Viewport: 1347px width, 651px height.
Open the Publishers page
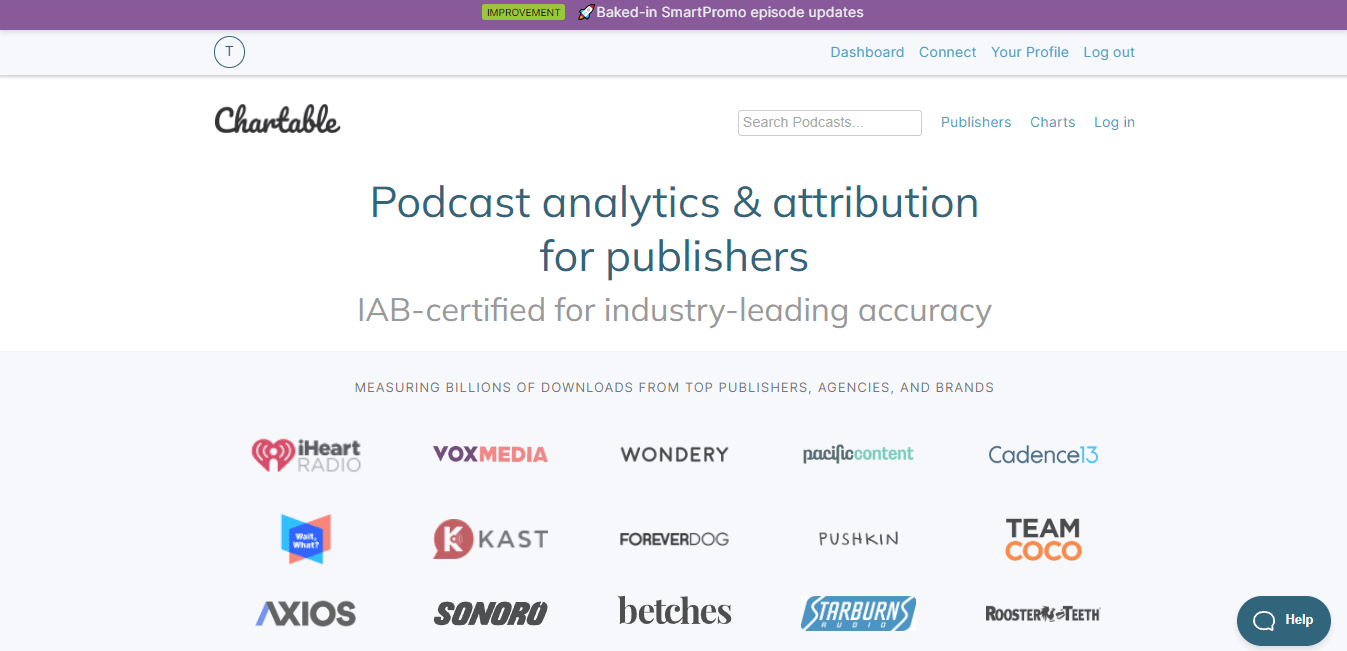[976, 122]
